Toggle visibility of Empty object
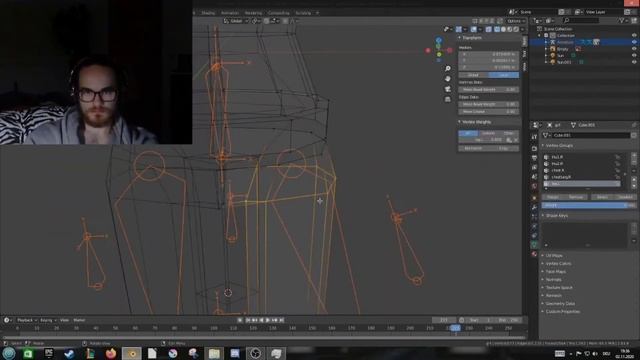The width and height of the screenshot is (640, 360). pyautogui.click(x=634, y=49)
